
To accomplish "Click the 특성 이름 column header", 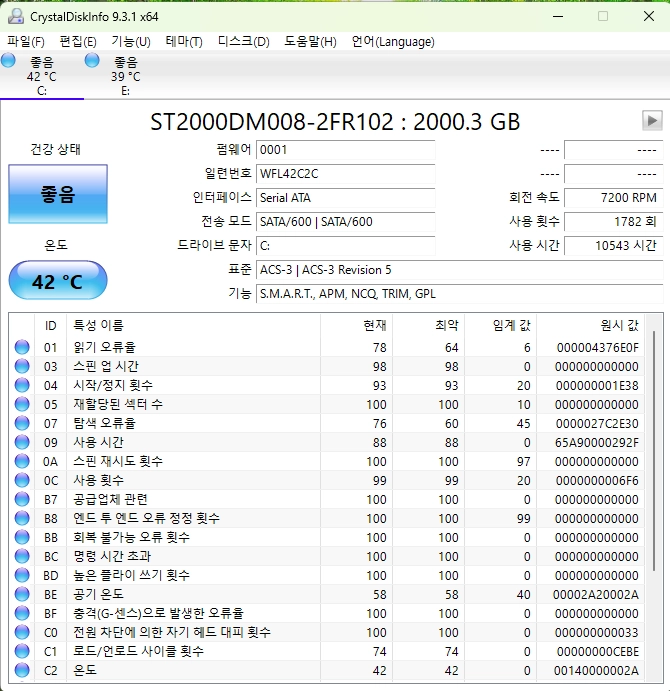I will click(x=193, y=325).
